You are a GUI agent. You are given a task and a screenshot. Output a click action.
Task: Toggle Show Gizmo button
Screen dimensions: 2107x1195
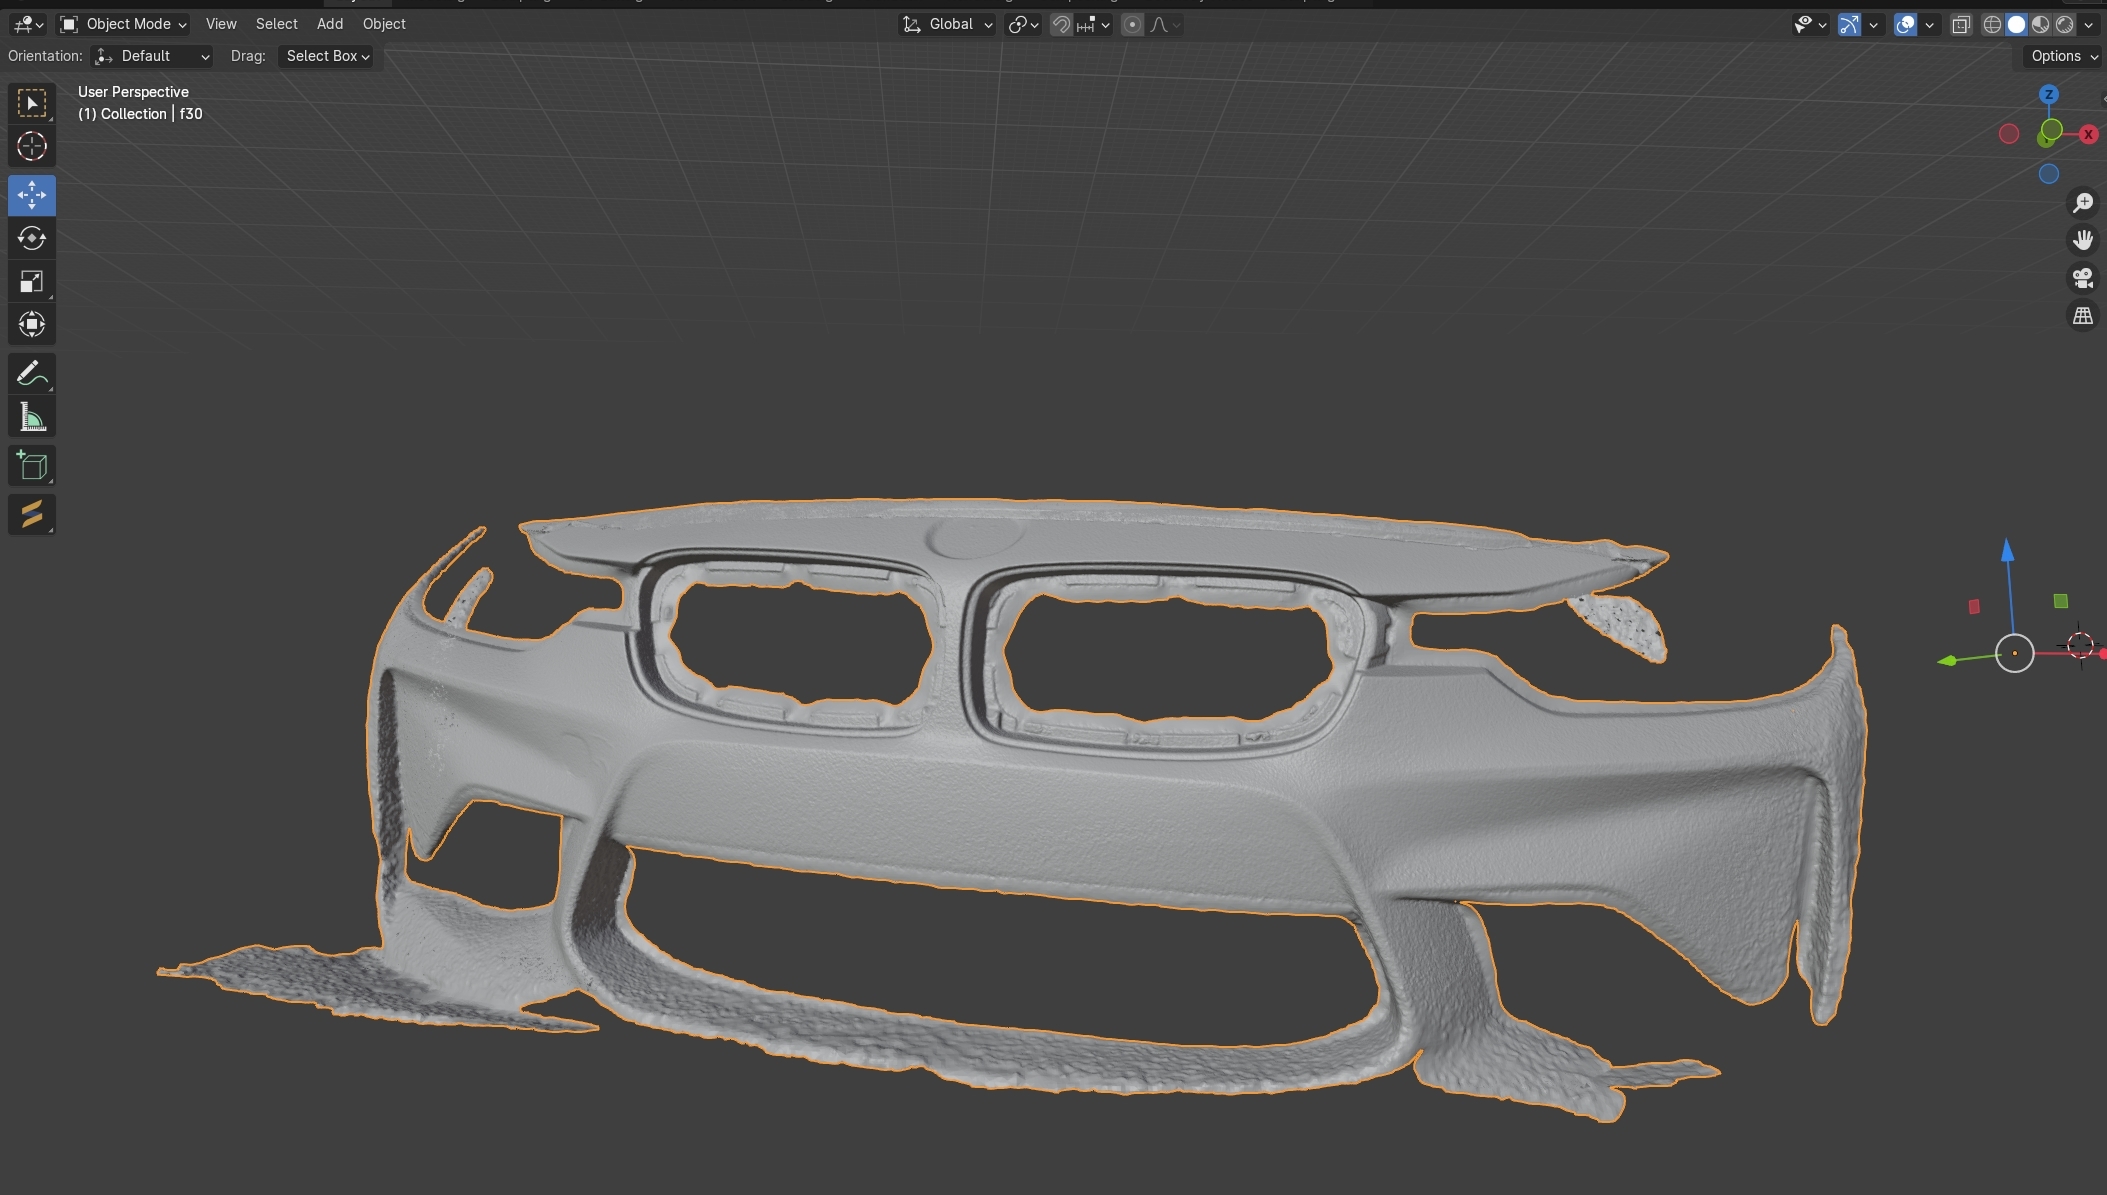coord(1849,25)
